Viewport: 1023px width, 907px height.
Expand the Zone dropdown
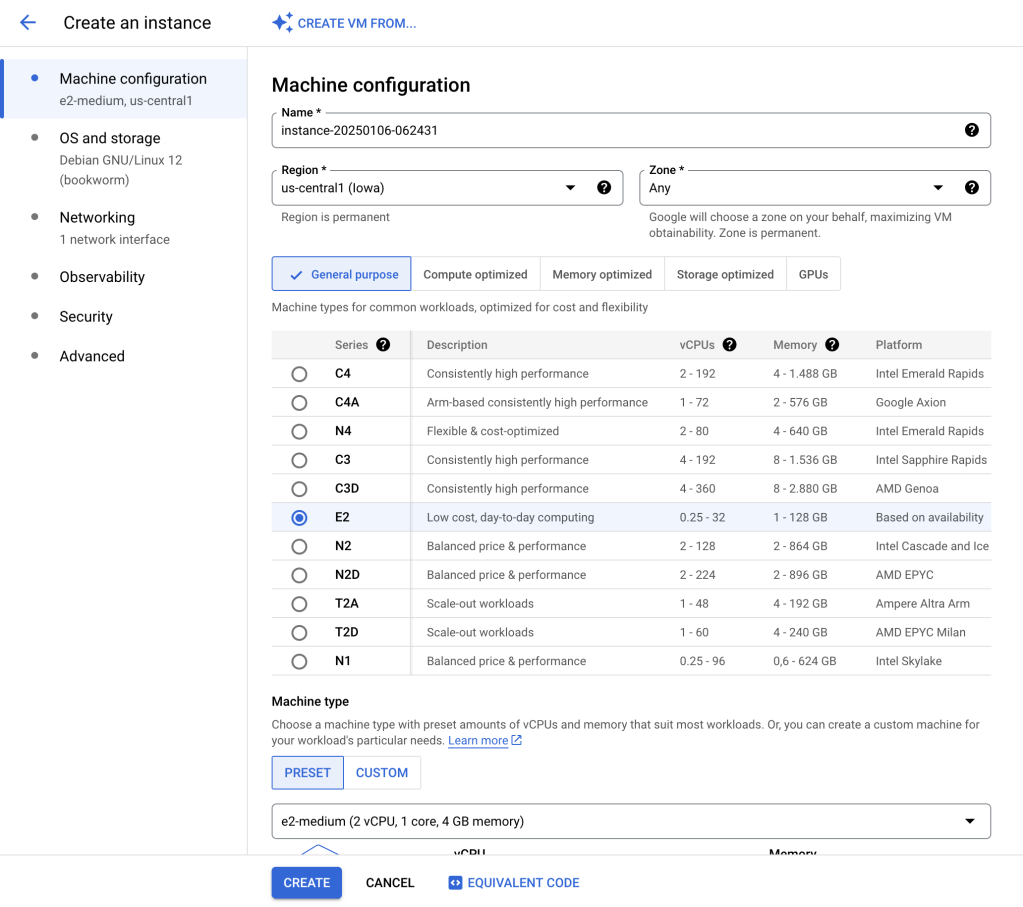938,187
